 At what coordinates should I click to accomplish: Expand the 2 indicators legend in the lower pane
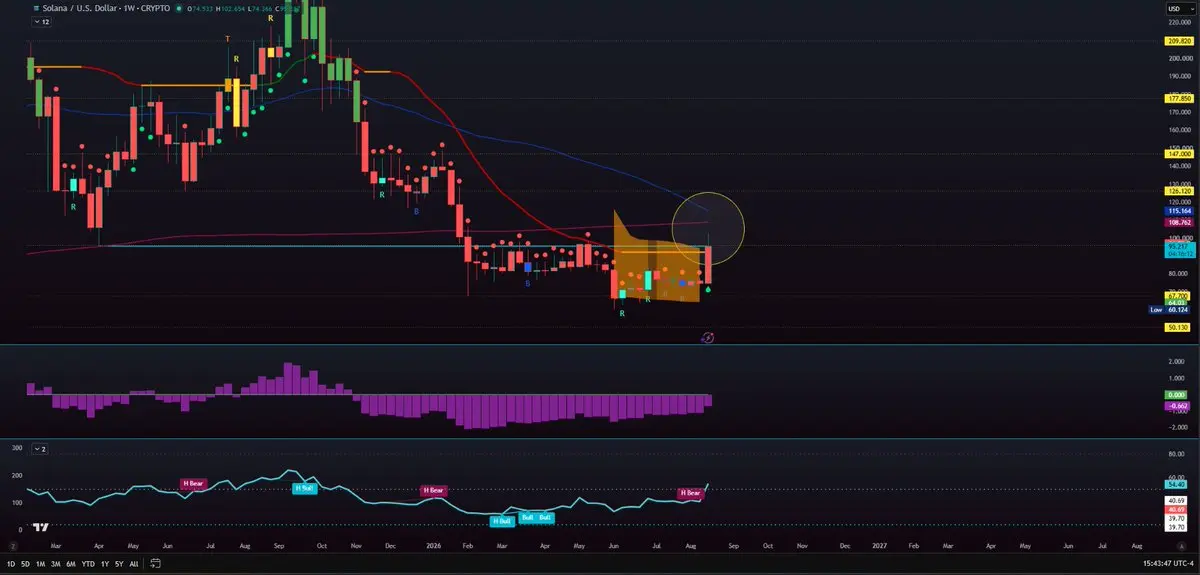[x=40, y=450]
